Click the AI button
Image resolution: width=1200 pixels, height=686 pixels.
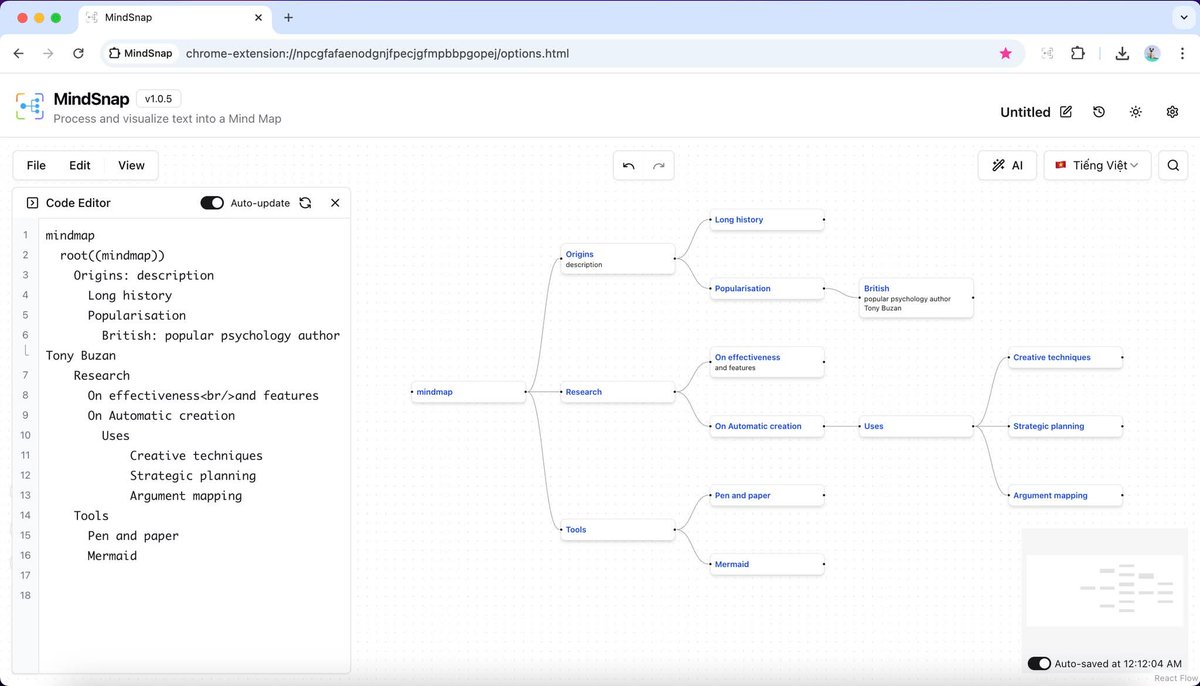point(1007,165)
